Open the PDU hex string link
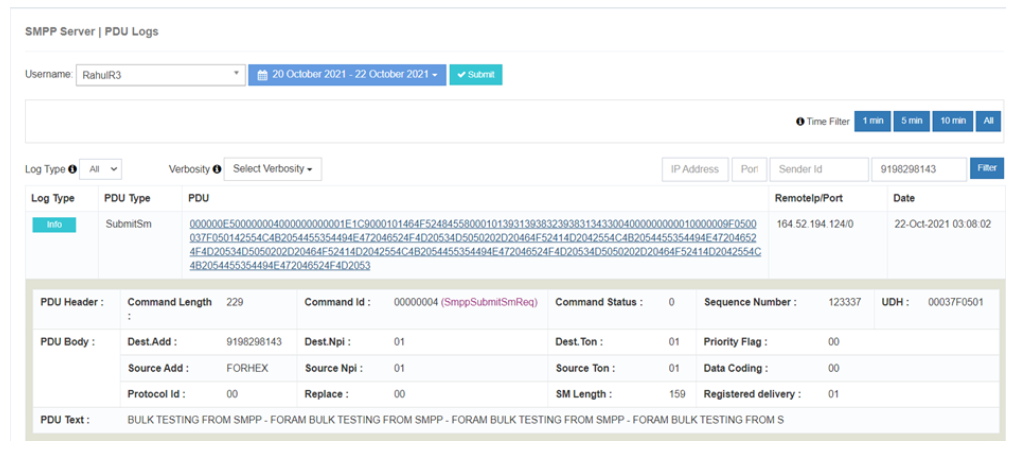The width and height of the screenshot is (1021, 456). 475,245
